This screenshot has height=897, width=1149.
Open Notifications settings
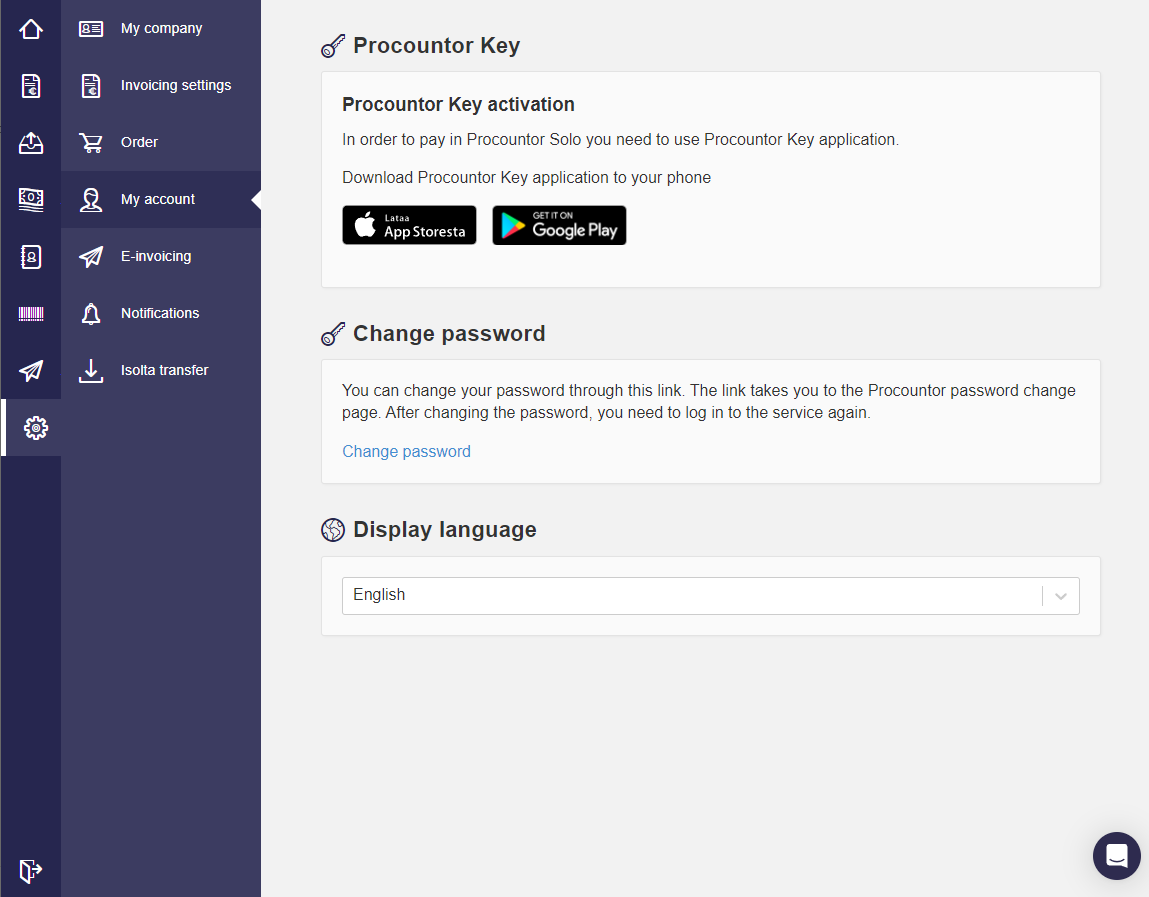click(x=161, y=314)
